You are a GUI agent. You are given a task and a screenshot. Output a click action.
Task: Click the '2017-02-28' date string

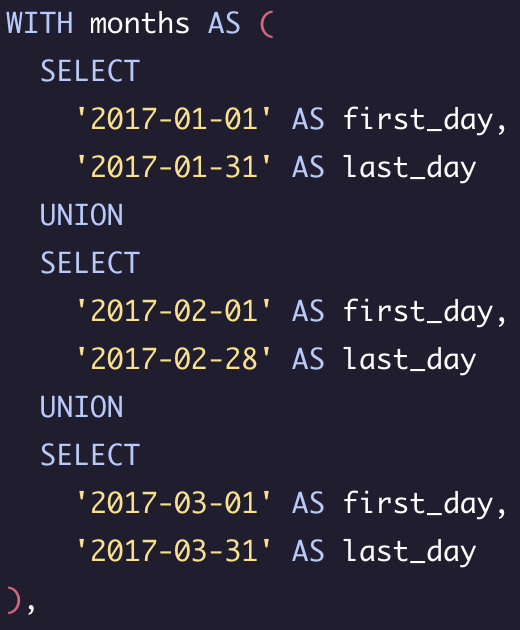coord(174,359)
